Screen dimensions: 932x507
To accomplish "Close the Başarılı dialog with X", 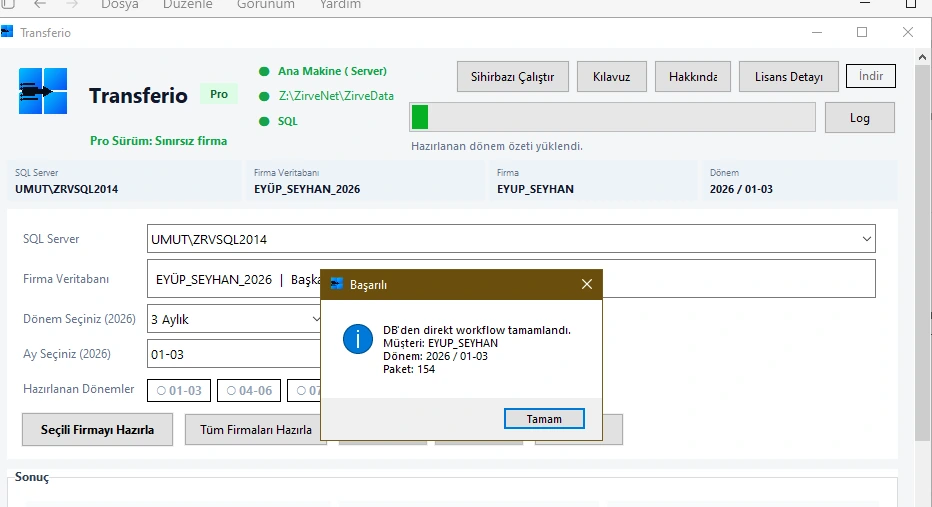I will click(587, 284).
